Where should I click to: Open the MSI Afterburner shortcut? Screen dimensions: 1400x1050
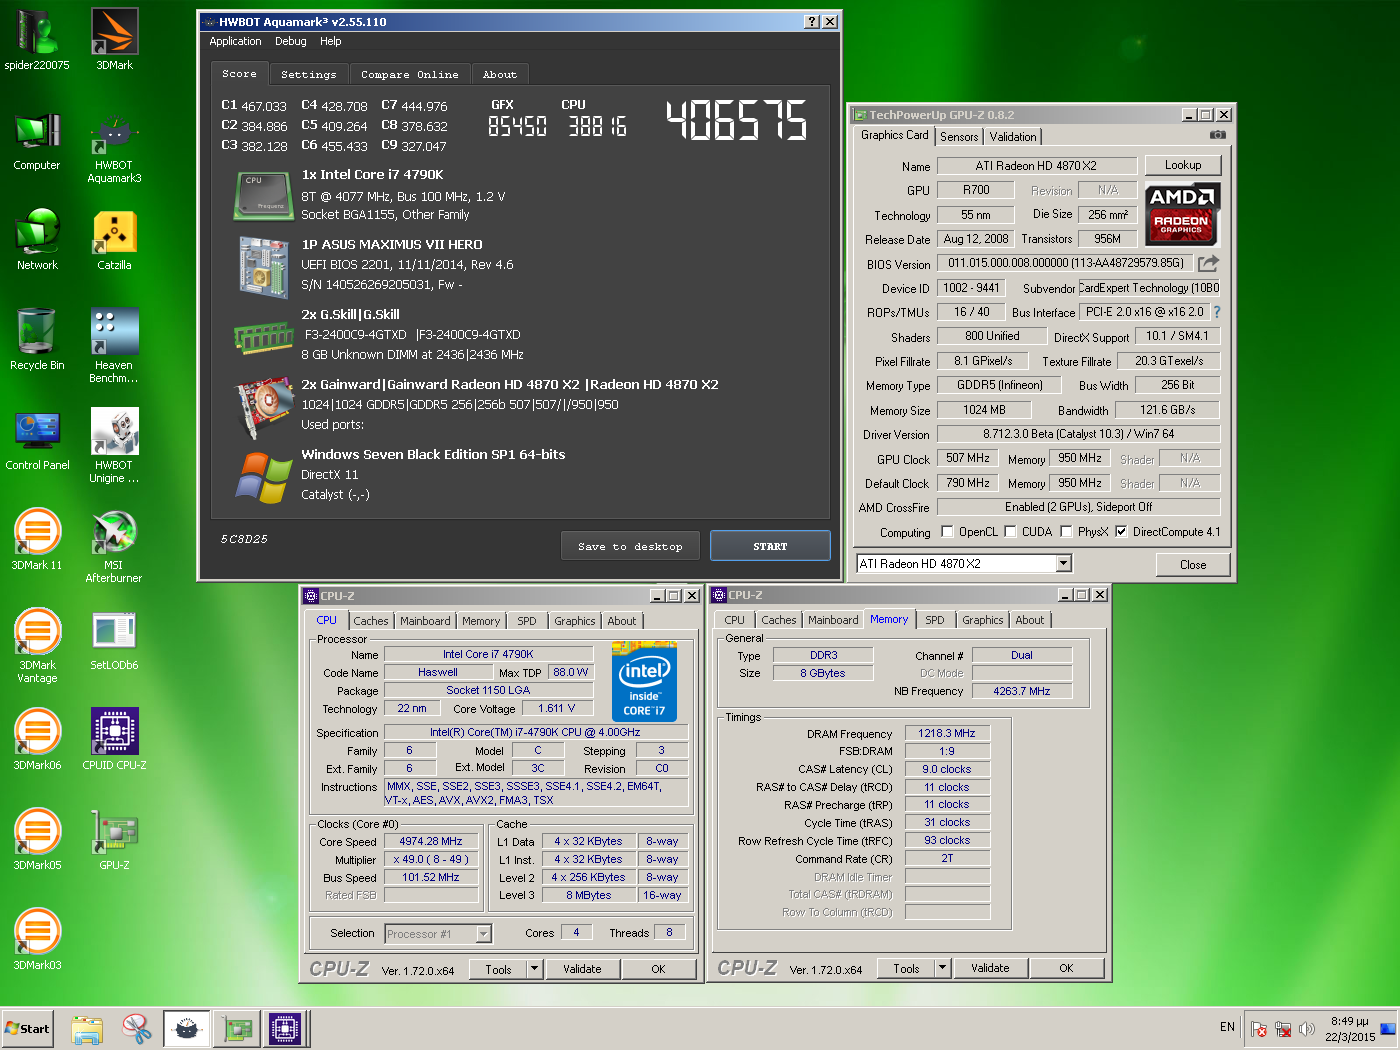pyautogui.click(x=114, y=547)
